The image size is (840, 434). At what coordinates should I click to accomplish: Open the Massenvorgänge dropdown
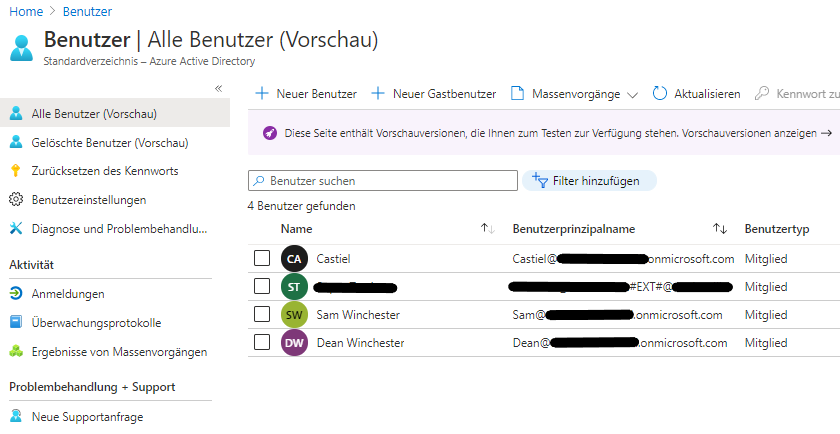(574, 94)
